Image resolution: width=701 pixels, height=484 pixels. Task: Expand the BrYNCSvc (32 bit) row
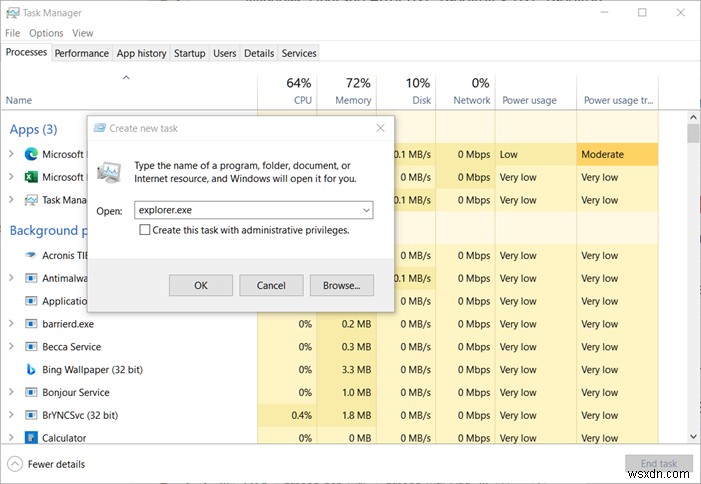coord(11,415)
